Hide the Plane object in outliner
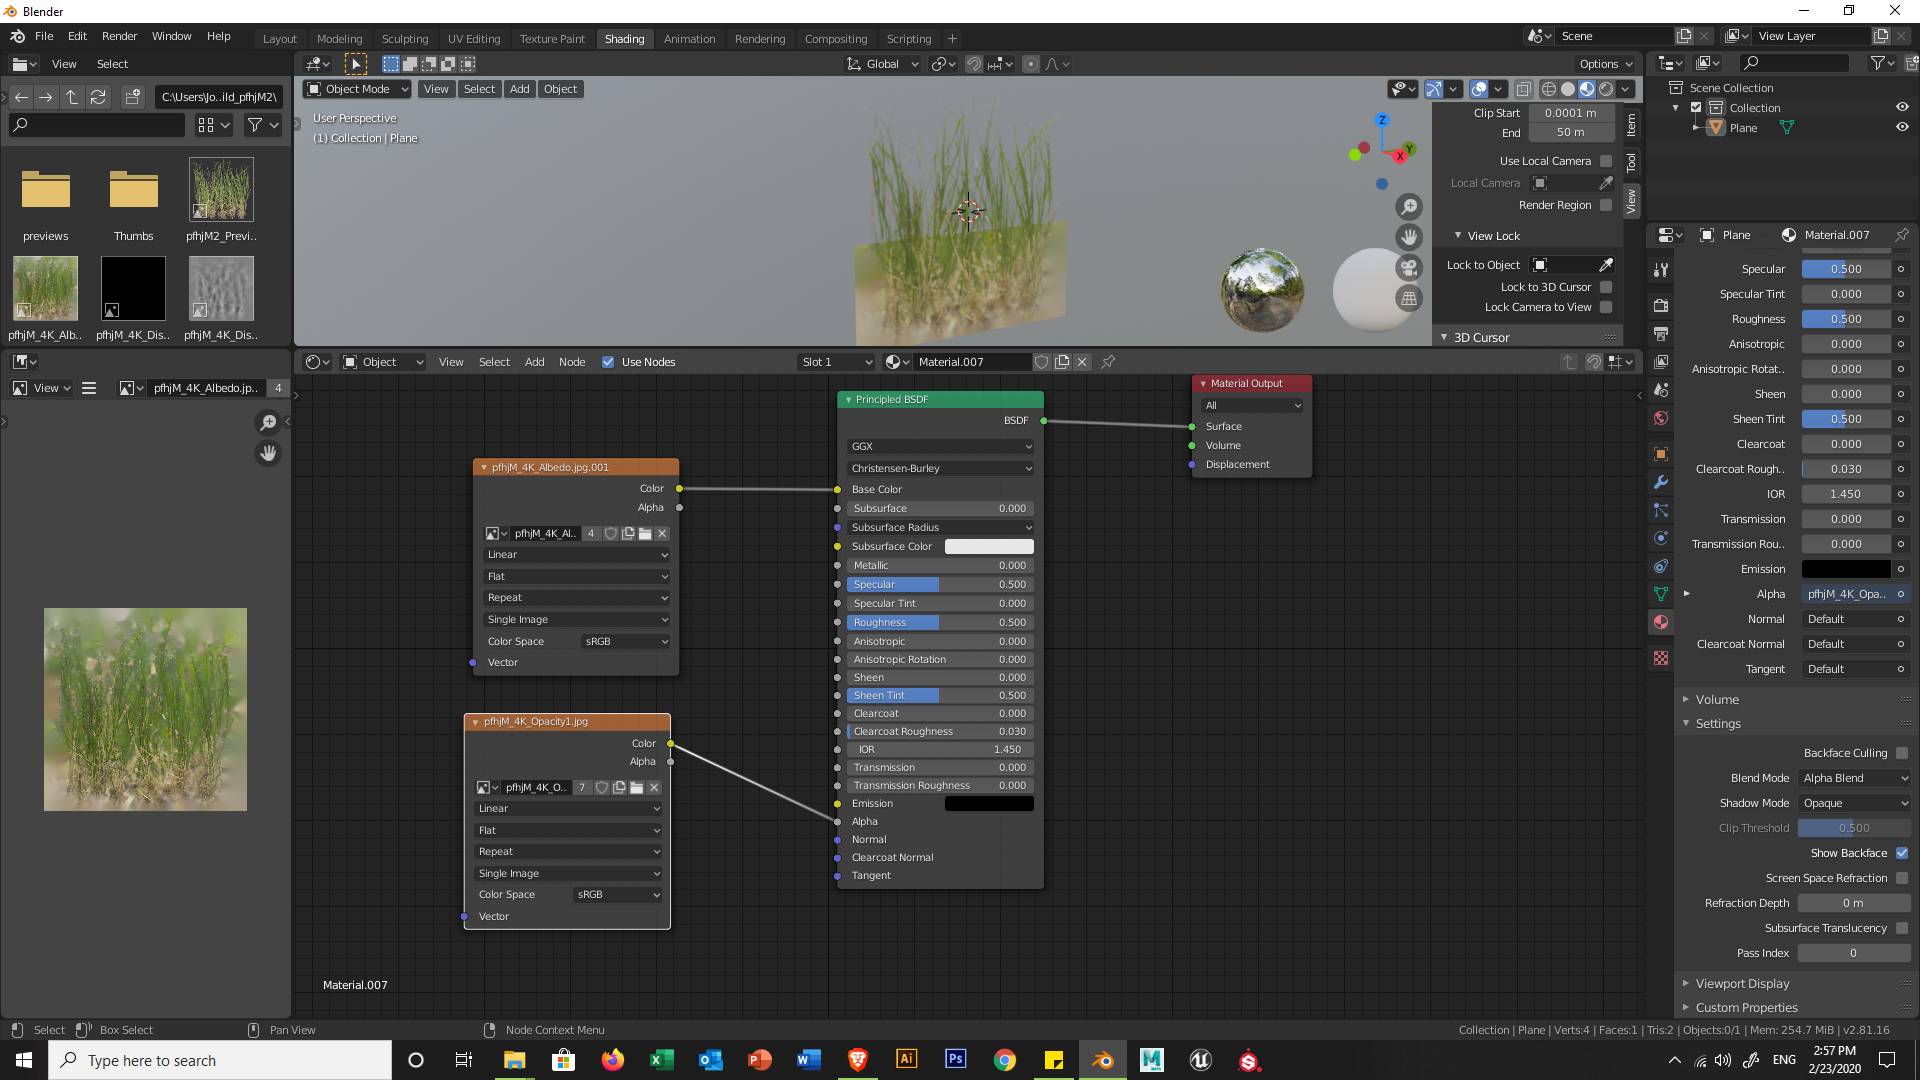This screenshot has width=1920, height=1080. (x=1902, y=128)
